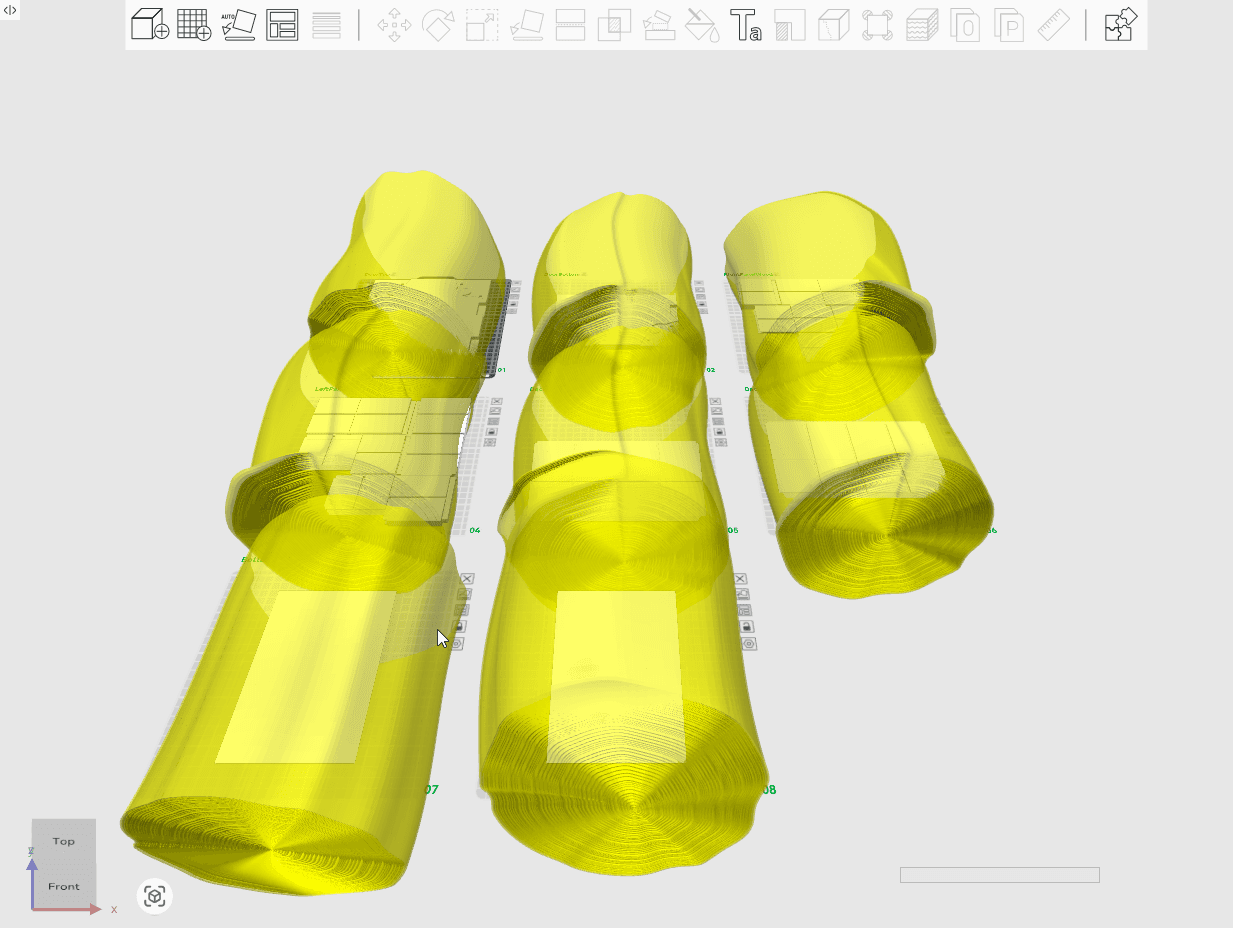
Task: Click the plate number label 01
Action: point(501,370)
